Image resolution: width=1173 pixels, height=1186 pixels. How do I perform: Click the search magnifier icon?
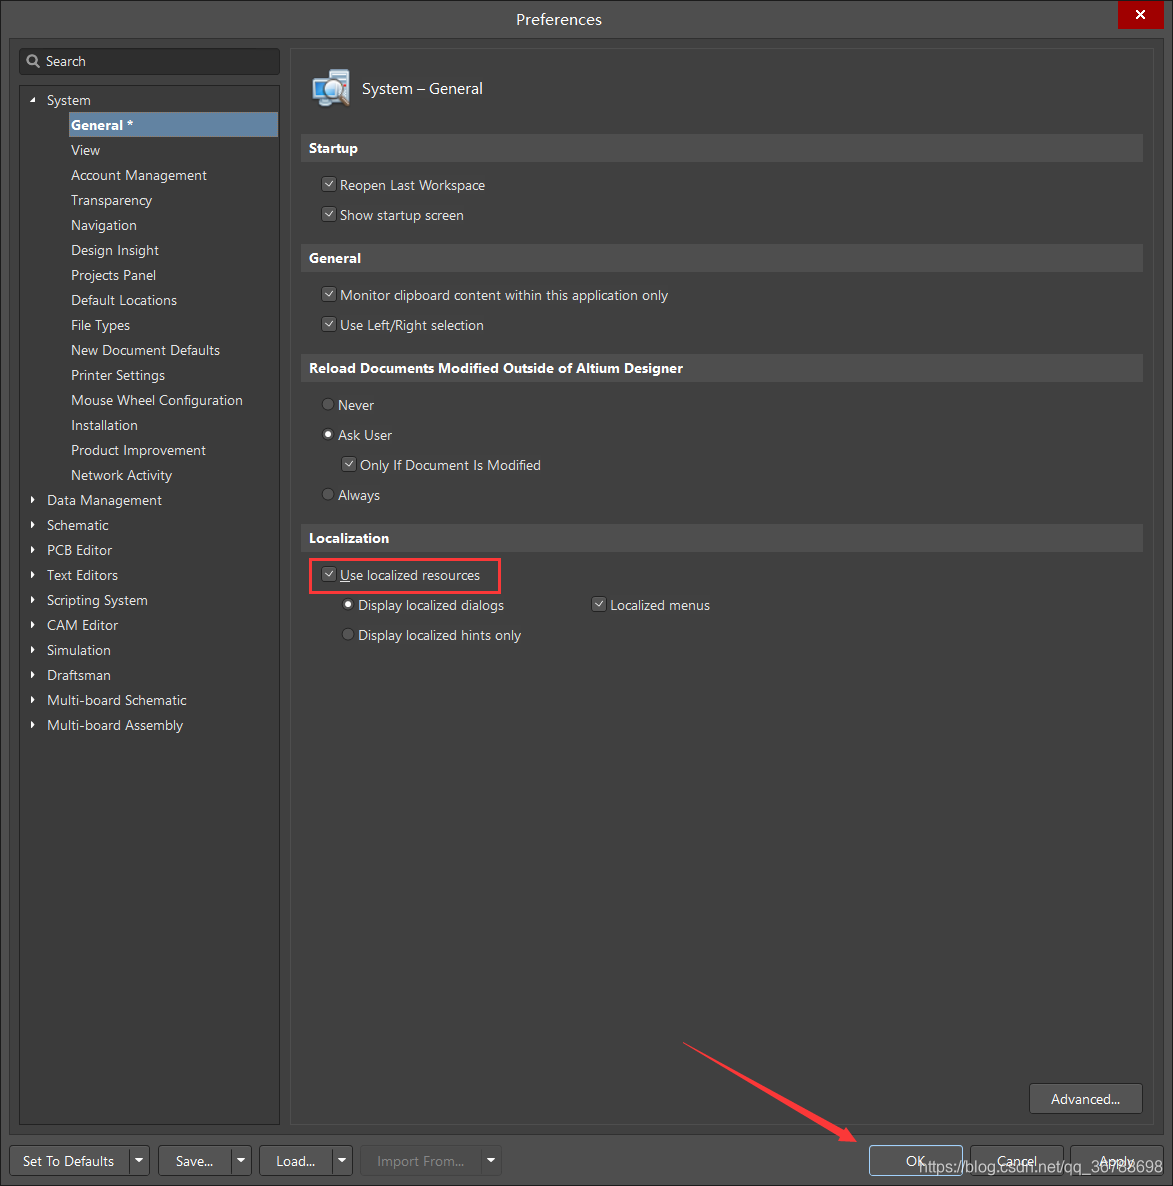[x=33, y=61]
